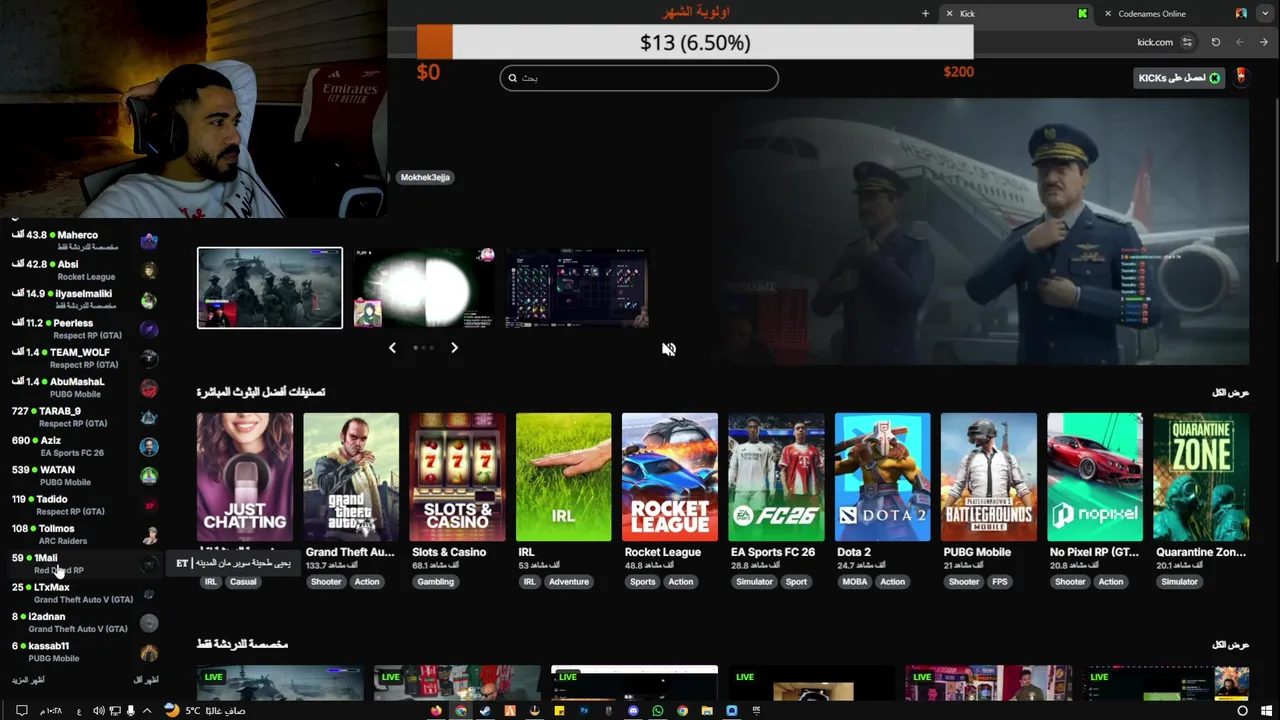Select the first featured stream thumbnail

(x=270, y=288)
